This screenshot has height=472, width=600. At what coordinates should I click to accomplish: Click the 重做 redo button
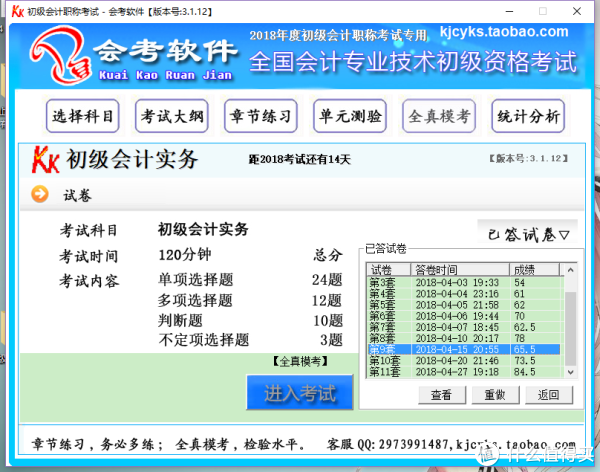pos(496,395)
